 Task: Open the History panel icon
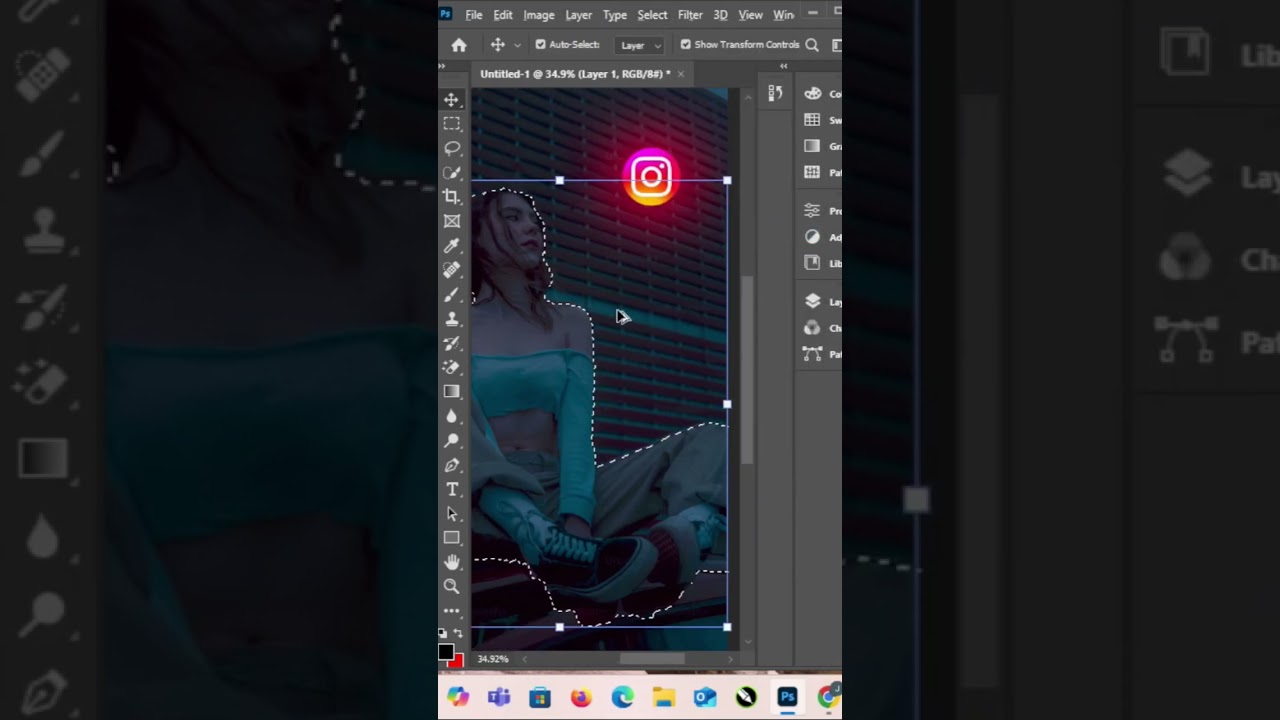click(775, 93)
